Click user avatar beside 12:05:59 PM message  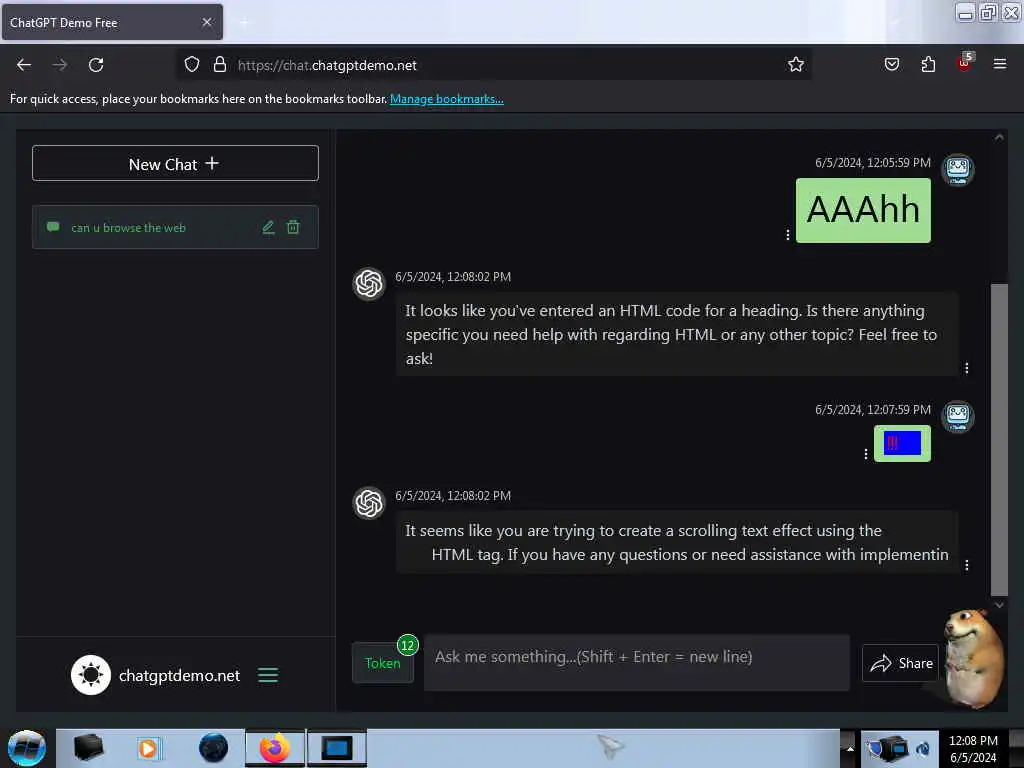[x=957, y=170]
